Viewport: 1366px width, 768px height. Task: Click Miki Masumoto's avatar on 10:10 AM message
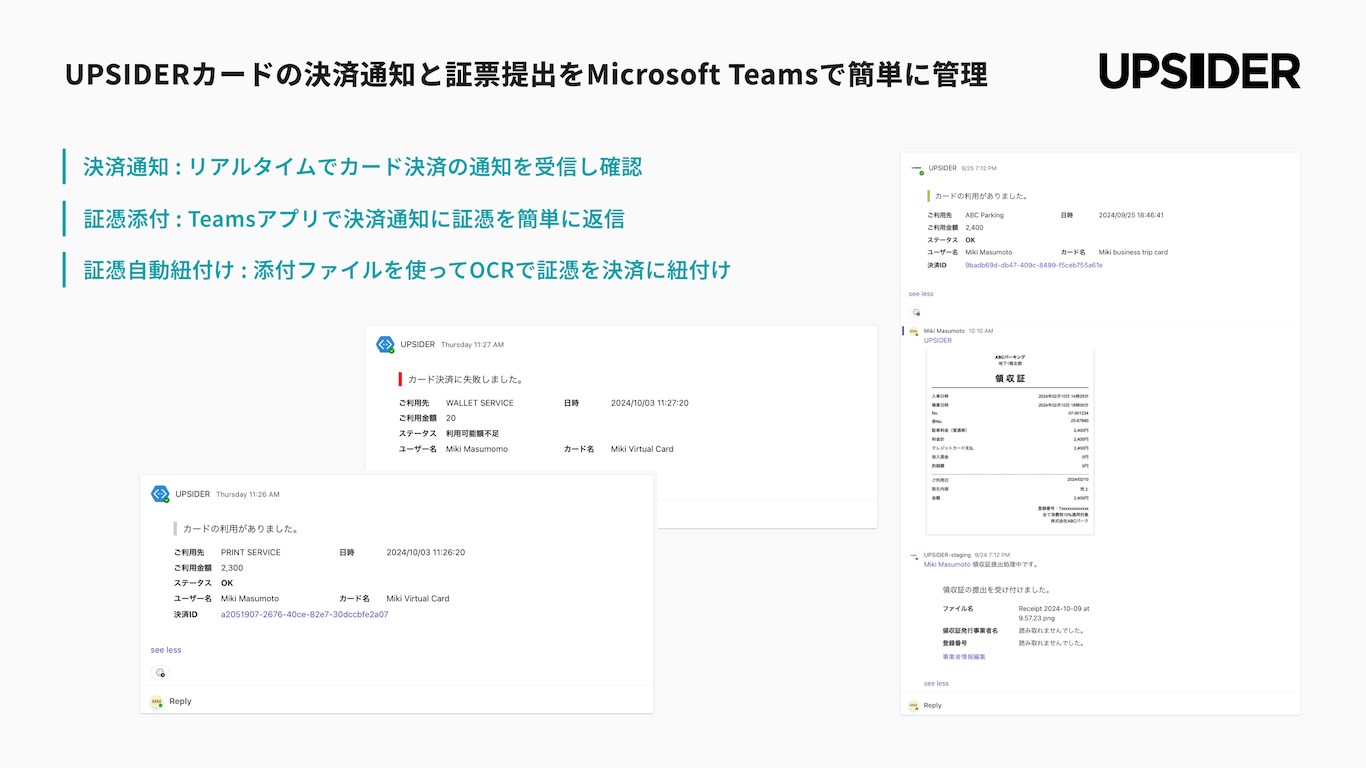tap(915, 330)
